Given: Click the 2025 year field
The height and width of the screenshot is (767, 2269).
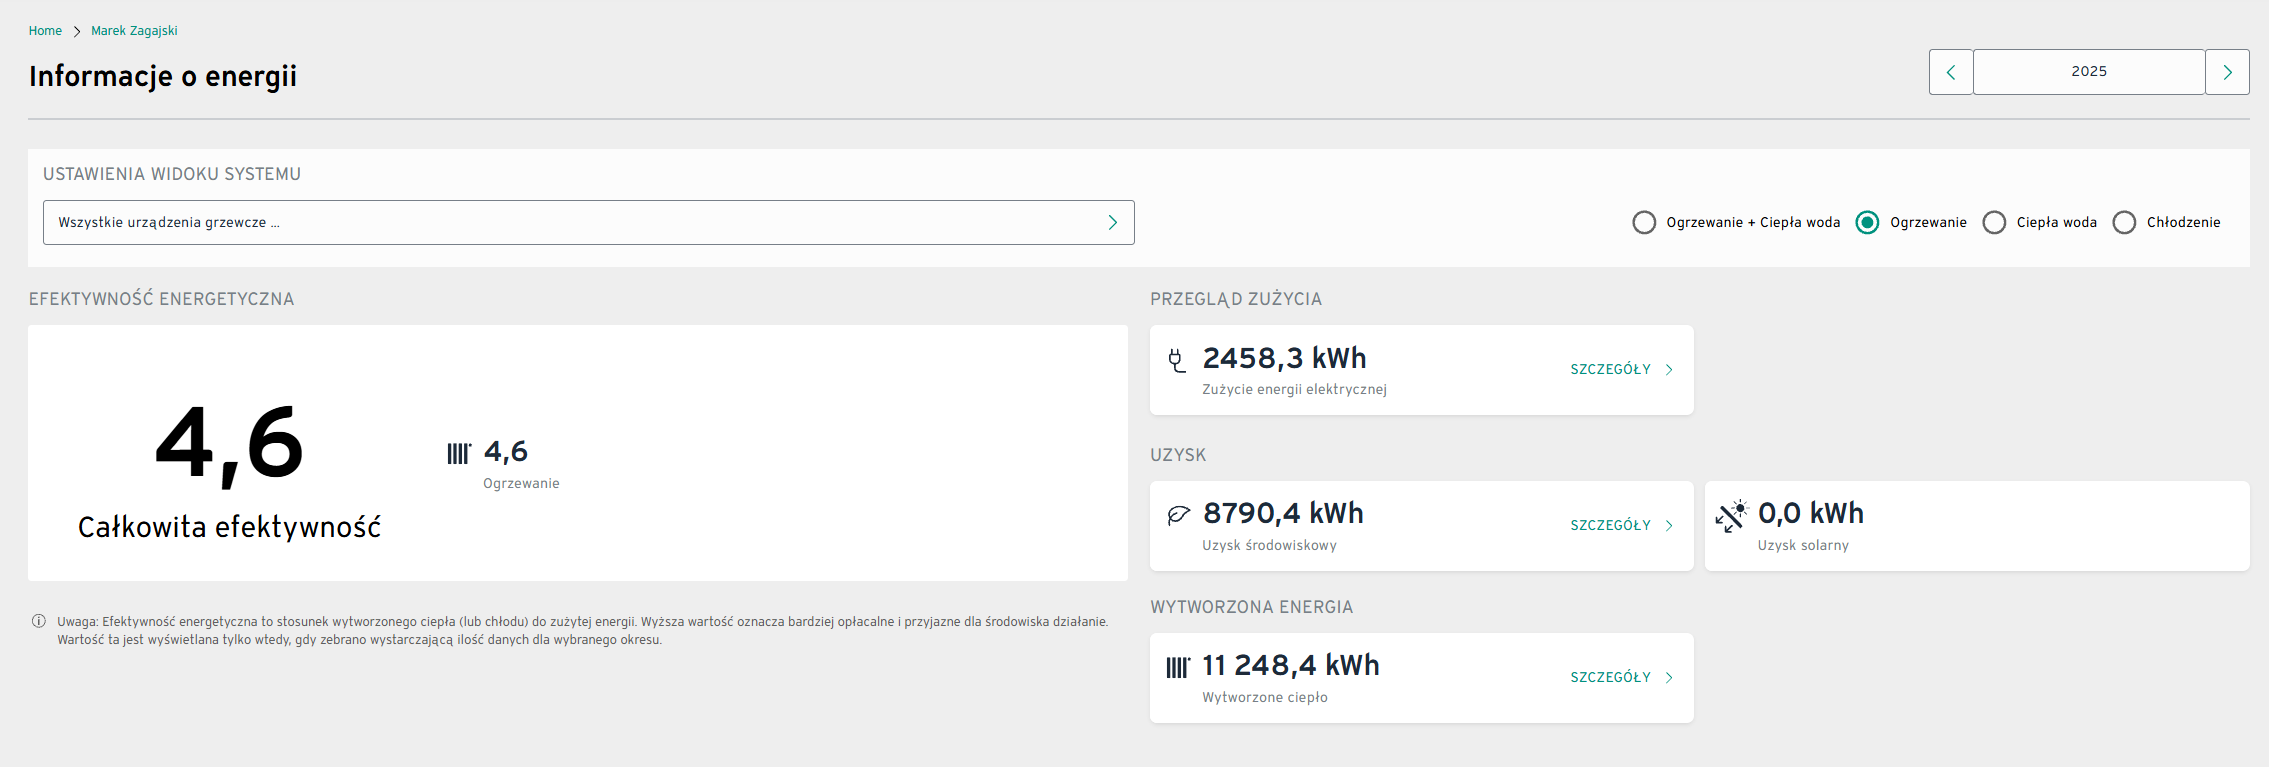Looking at the screenshot, I should pyautogui.click(x=2088, y=72).
